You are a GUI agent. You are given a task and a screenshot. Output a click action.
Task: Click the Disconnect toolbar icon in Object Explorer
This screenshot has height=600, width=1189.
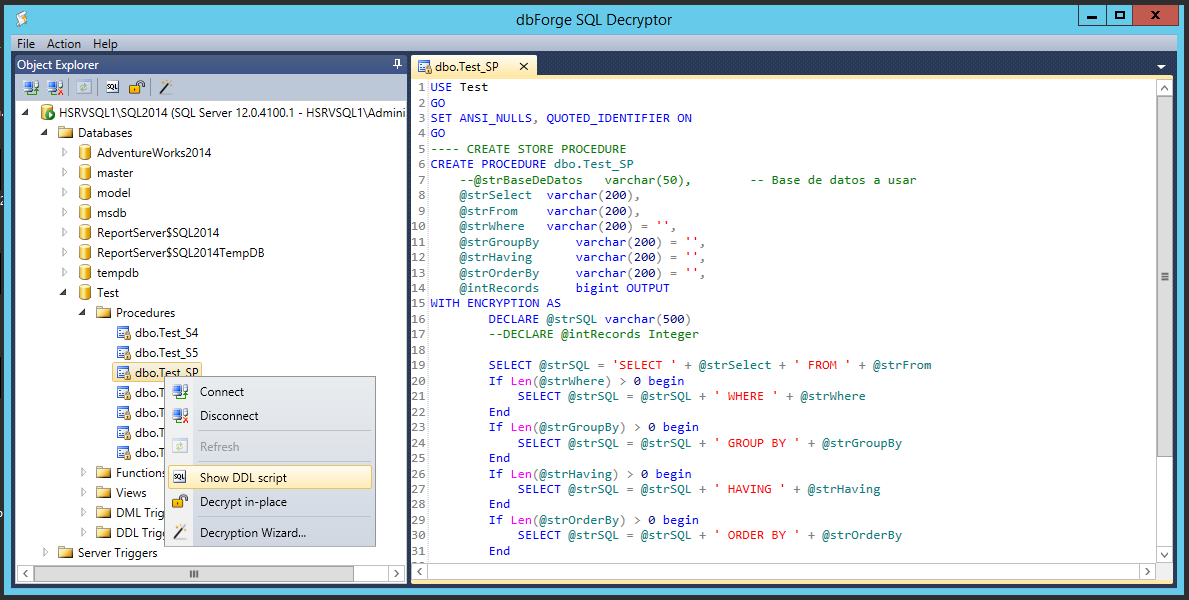pos(55,87)
